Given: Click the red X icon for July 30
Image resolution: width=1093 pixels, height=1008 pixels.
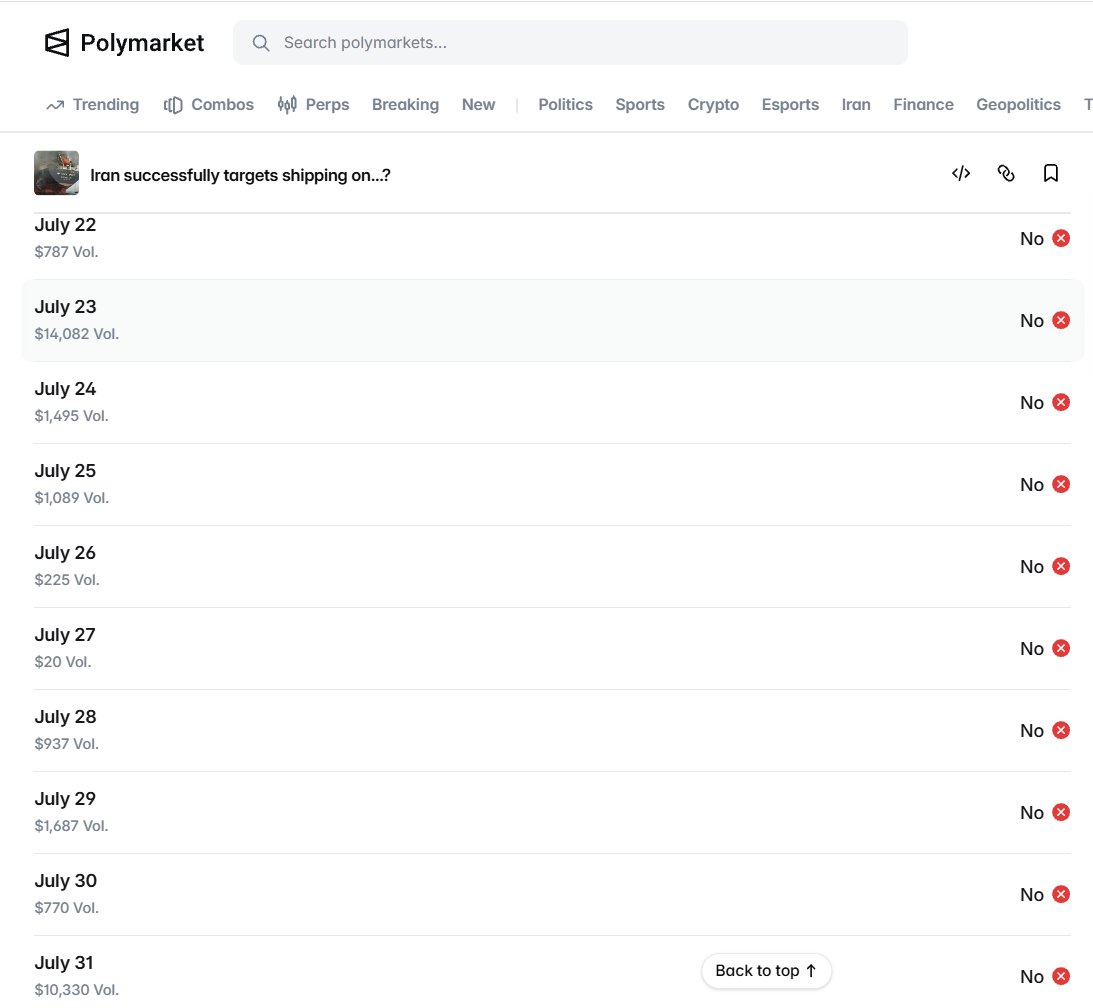Looking at the screenshot, I should [1061, 894].
